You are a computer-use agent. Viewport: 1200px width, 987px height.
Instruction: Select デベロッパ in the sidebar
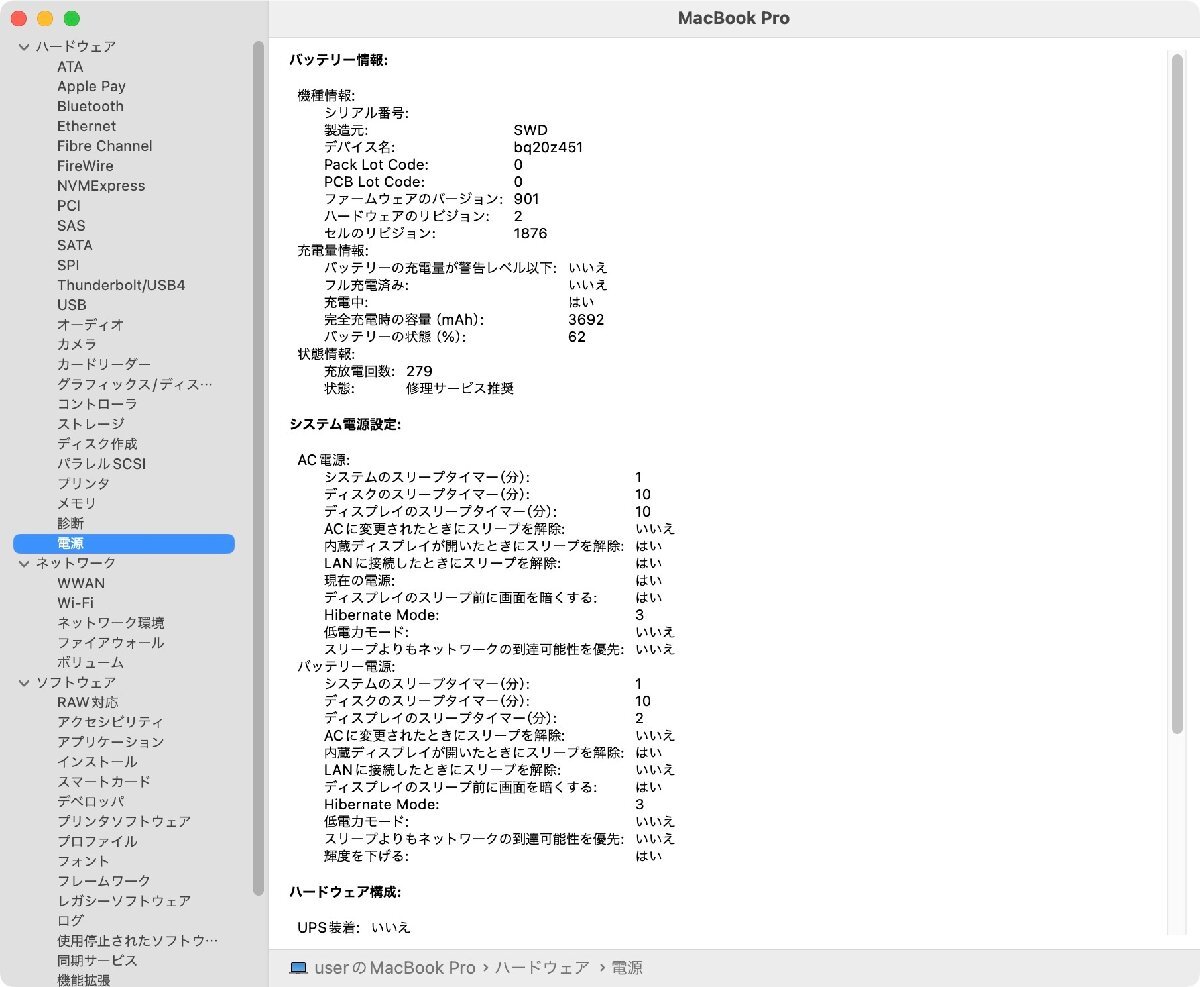[90, 801]
